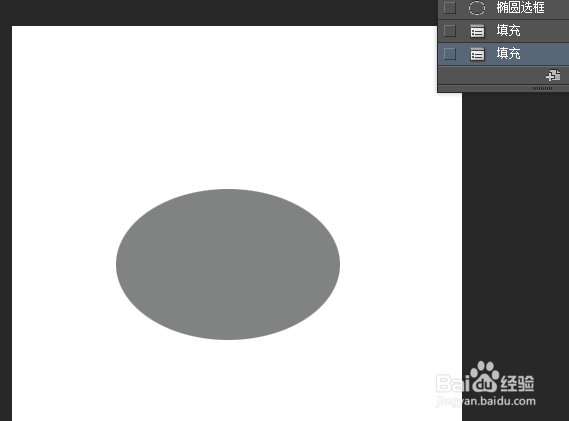Select the 椭圆选框 history state label

[x=520, y=8]
